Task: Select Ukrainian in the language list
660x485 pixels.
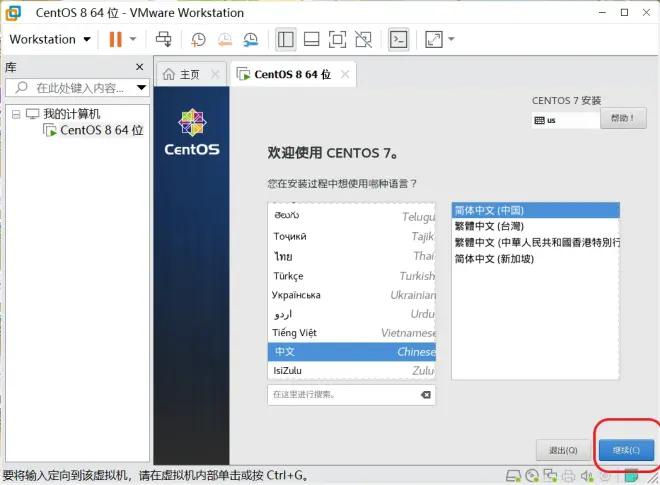Action: click(351, 295)
